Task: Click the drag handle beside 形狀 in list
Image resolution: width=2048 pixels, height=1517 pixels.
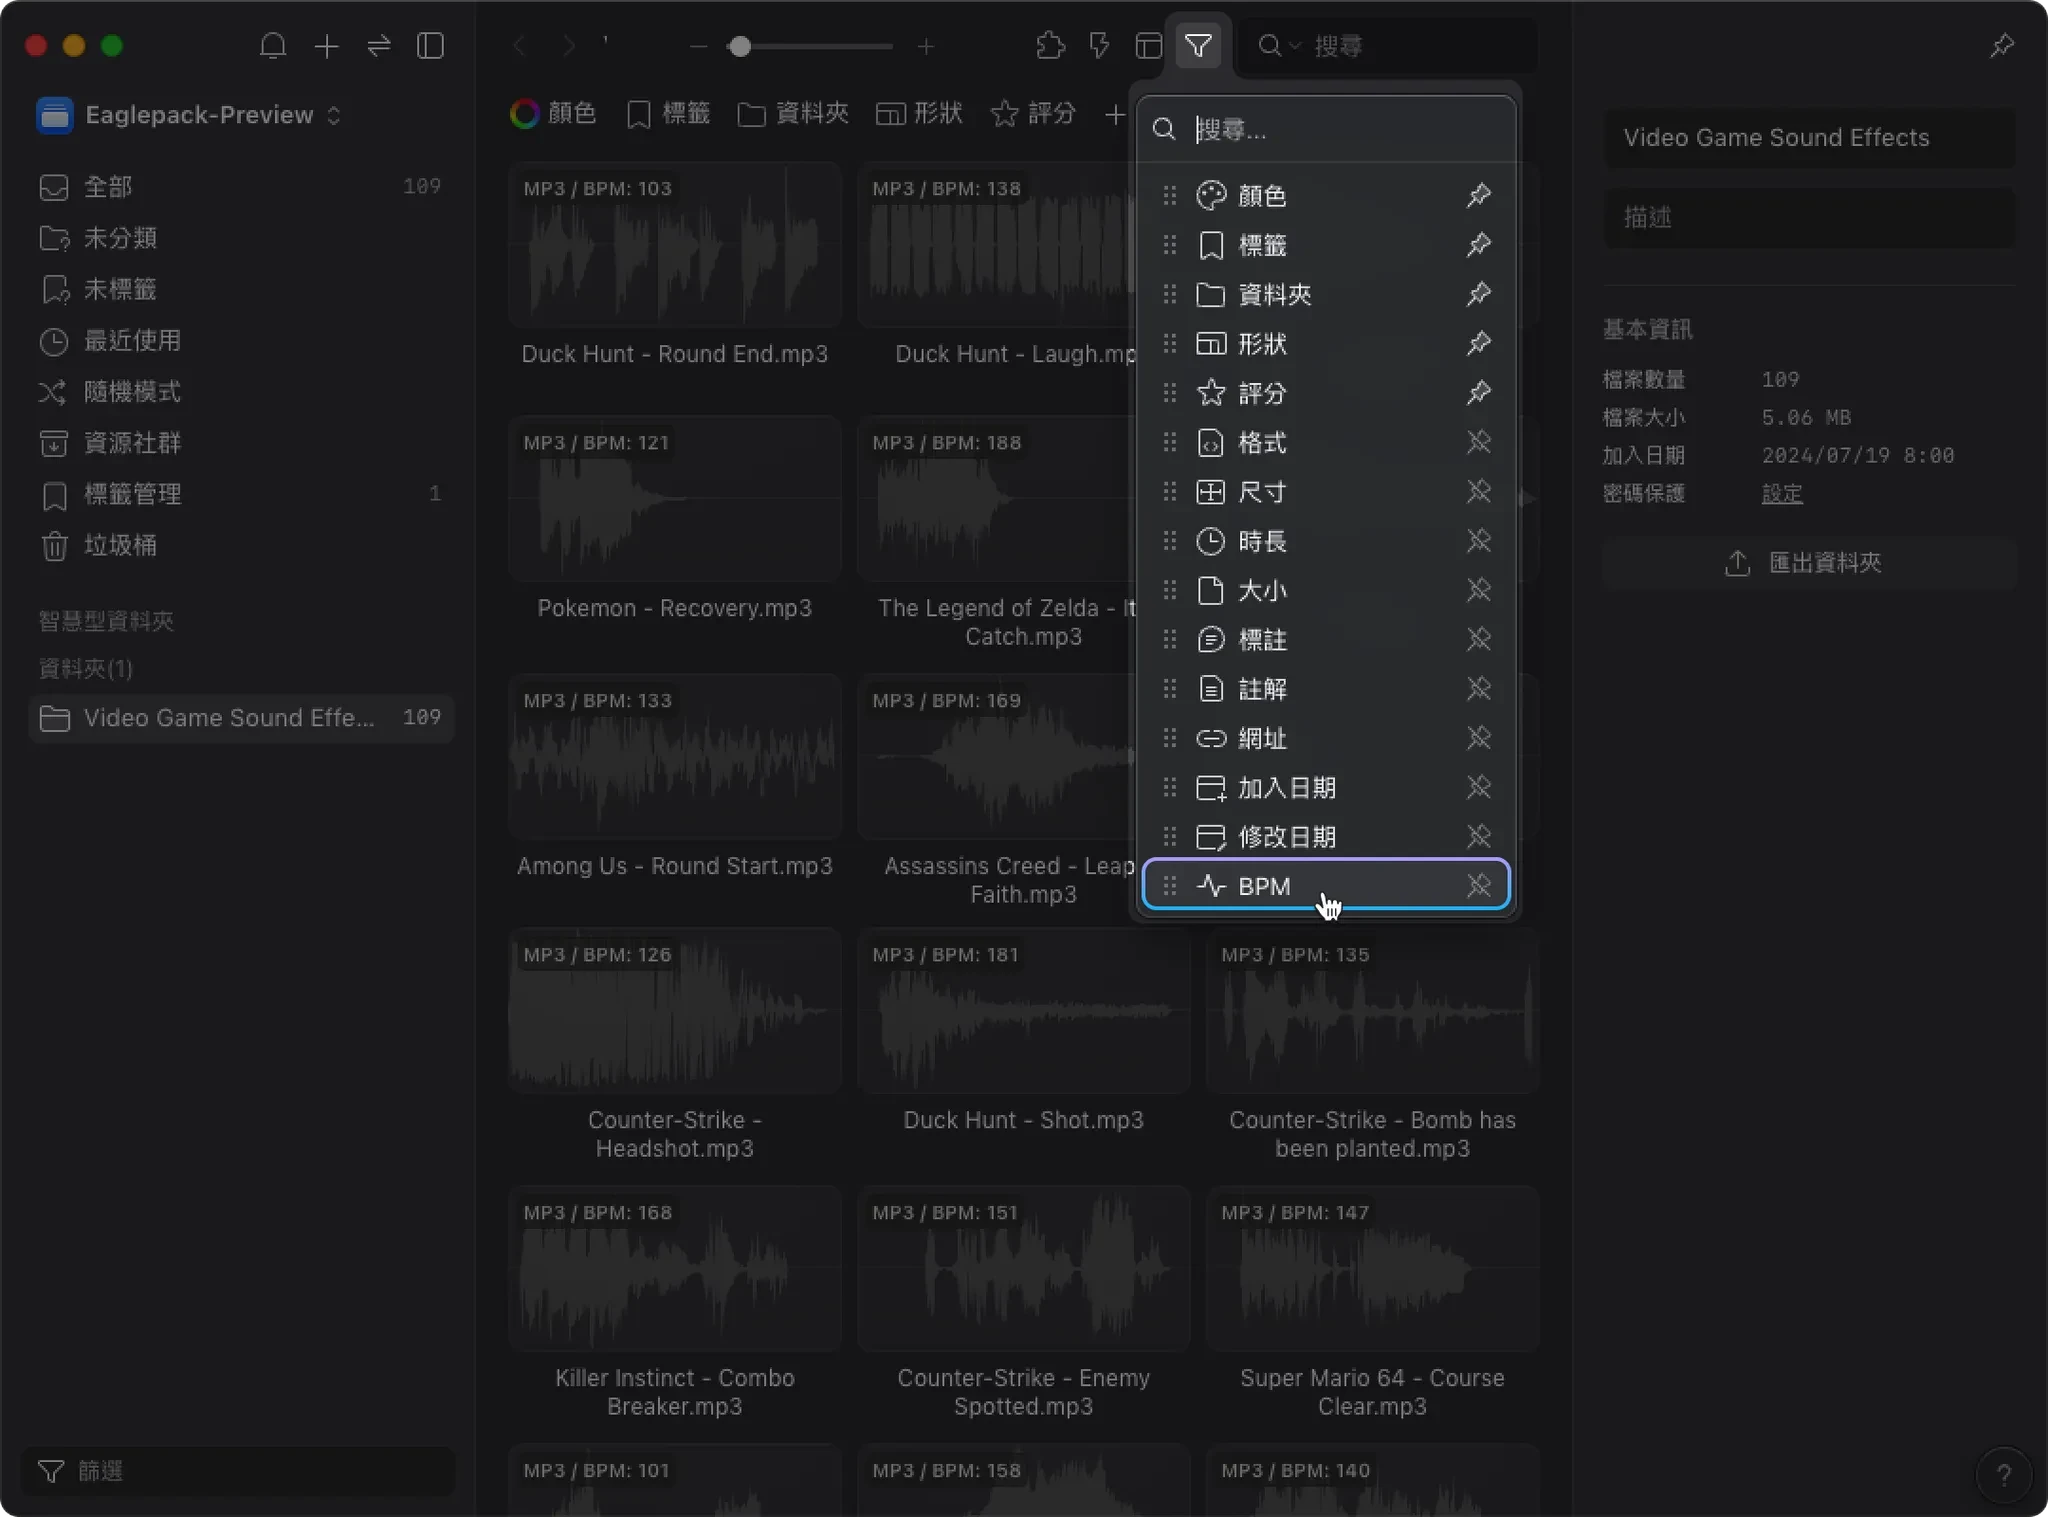Action: tap(1169, 344)
